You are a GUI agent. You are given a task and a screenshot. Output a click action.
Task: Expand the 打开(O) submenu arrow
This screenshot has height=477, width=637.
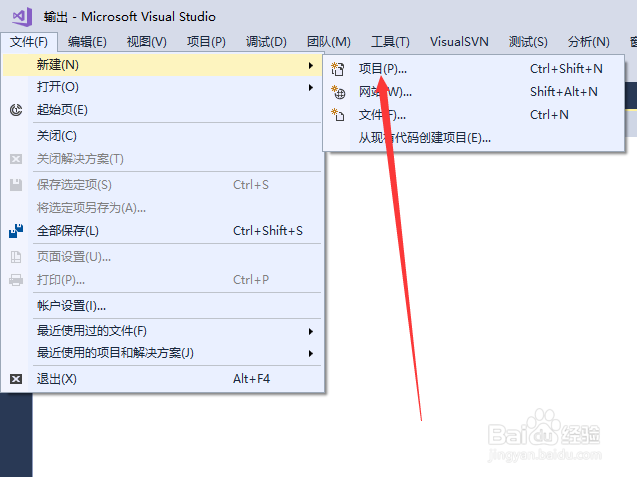pyautogui.click(x=311, y=87)
